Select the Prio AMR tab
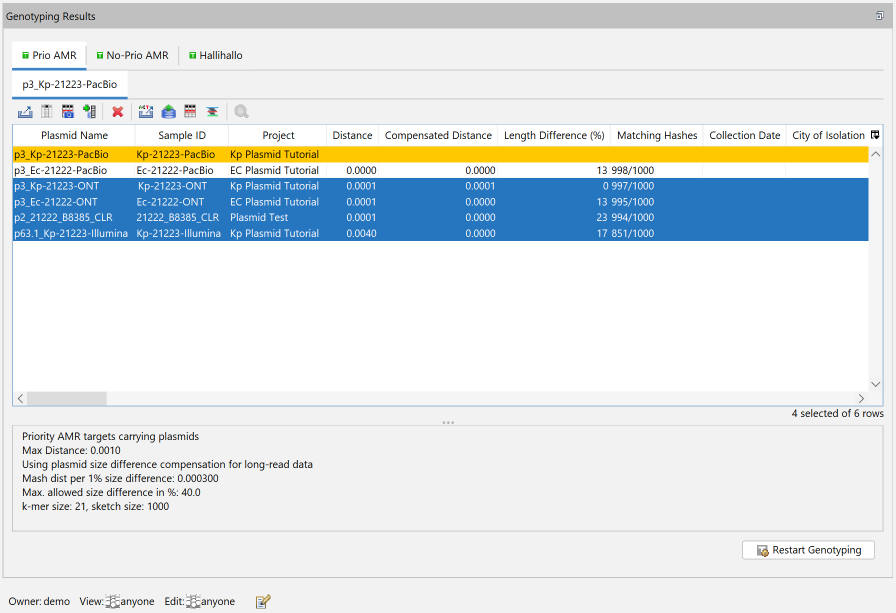This screenshot has width=896, height=613. click(x=48, y=55)
